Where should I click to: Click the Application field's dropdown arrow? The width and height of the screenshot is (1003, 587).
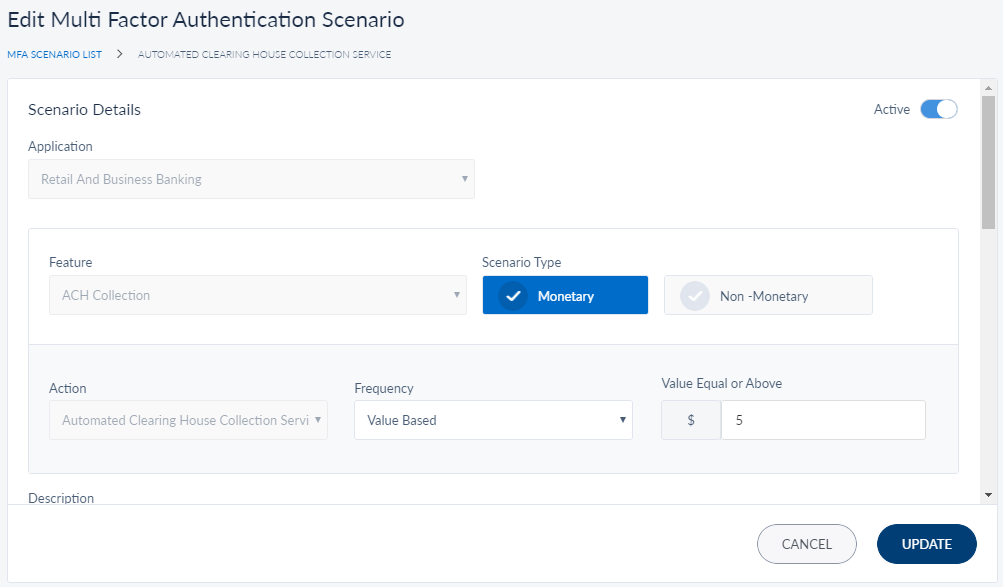tap(464, 179)
